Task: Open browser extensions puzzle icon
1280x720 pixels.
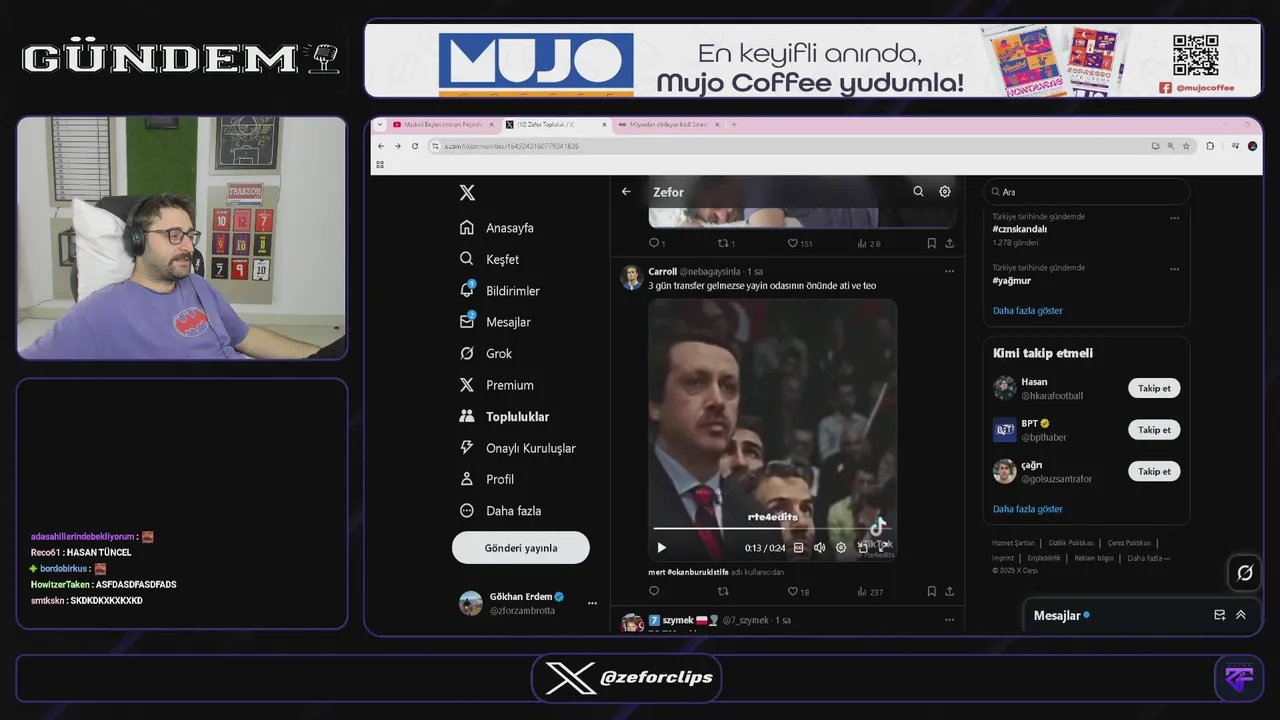Action: (1210, 146)
